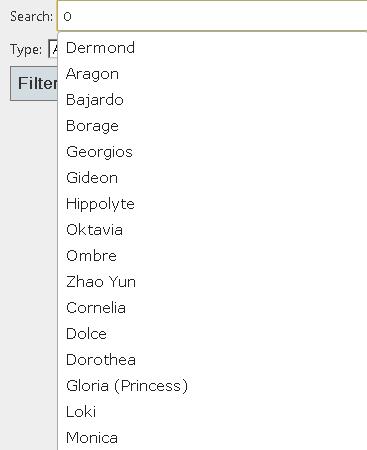Select Dermond from the suggestion list
Screen dimensions: 367x450
[x=212, y=48]
